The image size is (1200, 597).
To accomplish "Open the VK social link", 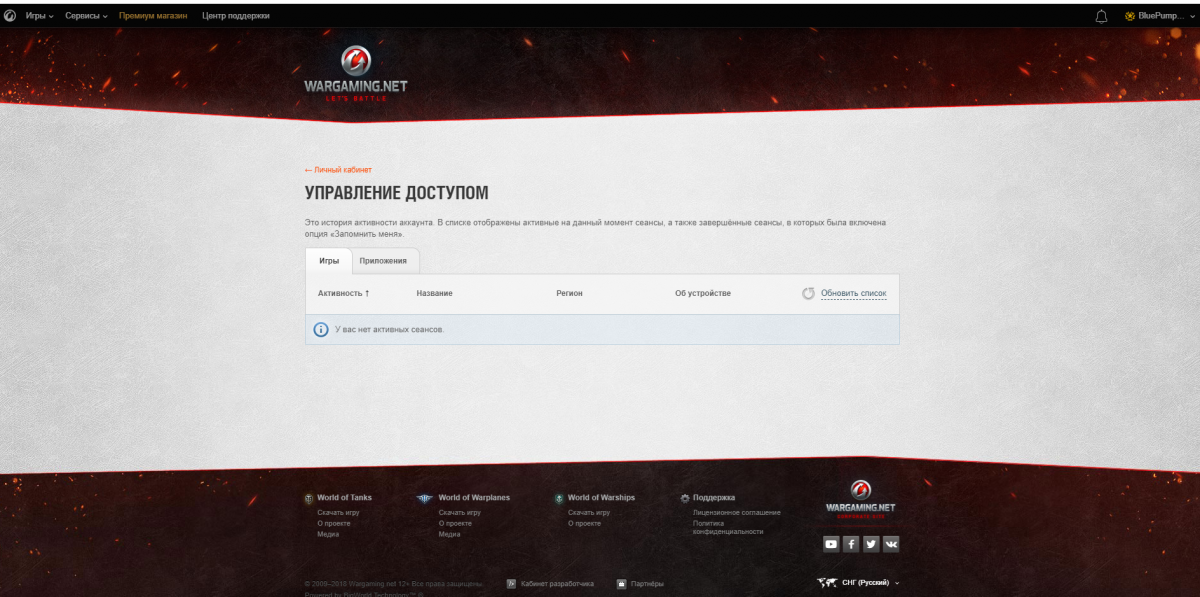I will pos(891,544).
